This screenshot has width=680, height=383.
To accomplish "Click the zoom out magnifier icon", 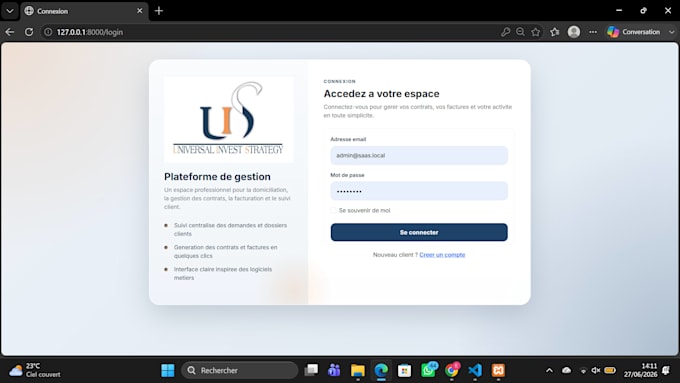I will tap(520, 32).
